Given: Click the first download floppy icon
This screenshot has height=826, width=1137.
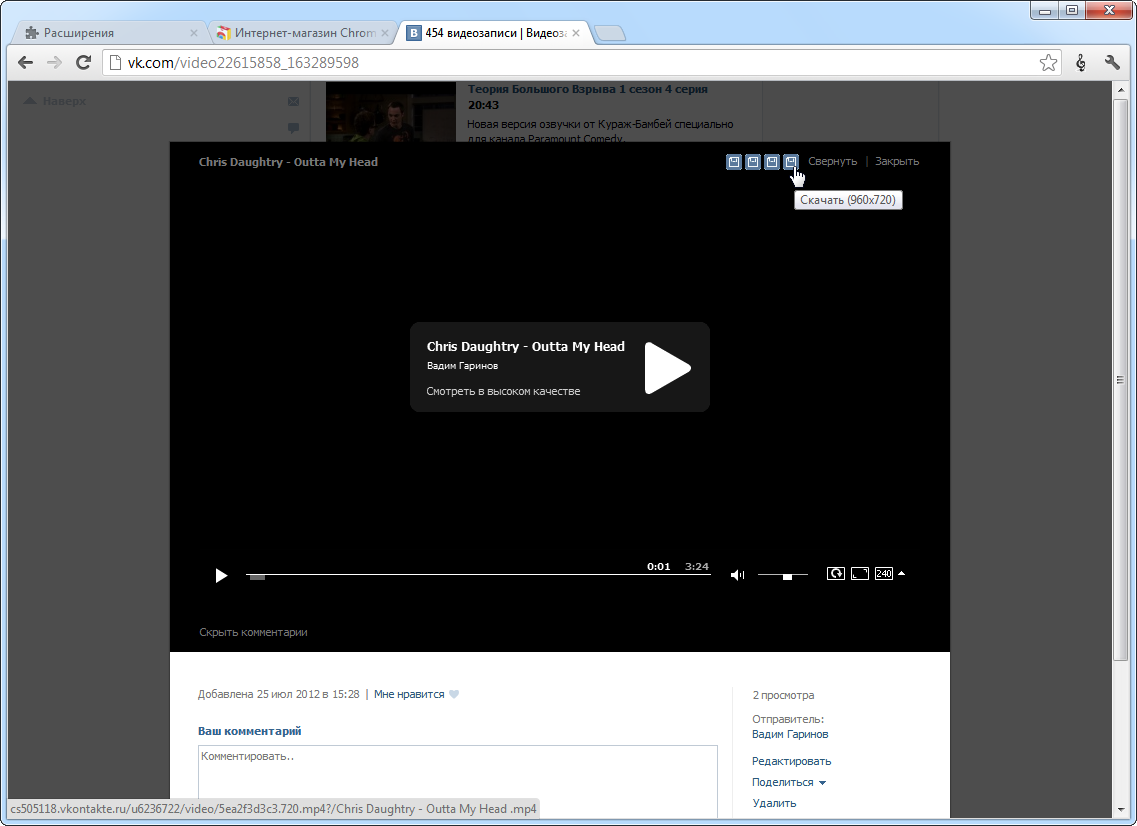Looking at the screenshot, I should tap(734, 162).
